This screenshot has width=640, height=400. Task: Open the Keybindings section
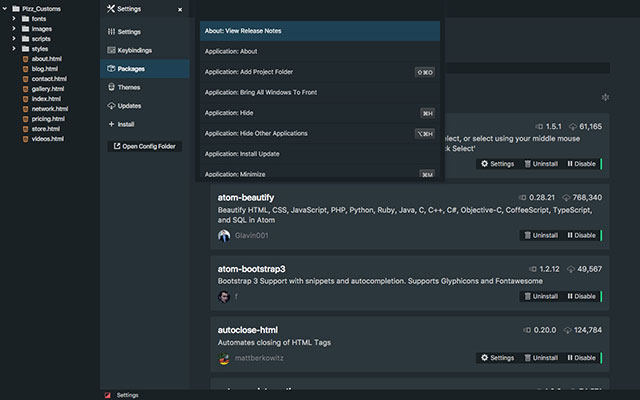coord(144,50)
